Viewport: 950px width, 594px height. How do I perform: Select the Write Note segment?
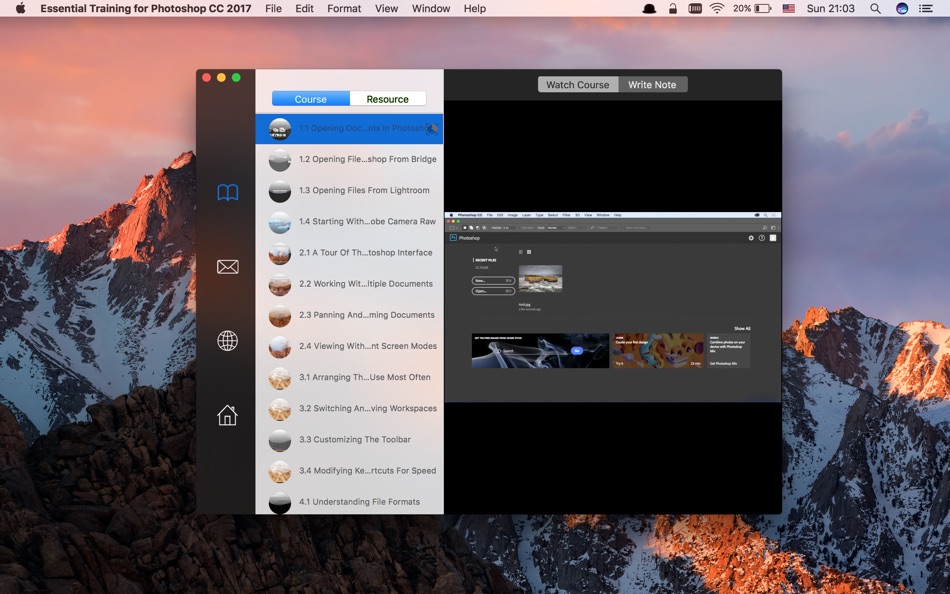tap(653, 85)
